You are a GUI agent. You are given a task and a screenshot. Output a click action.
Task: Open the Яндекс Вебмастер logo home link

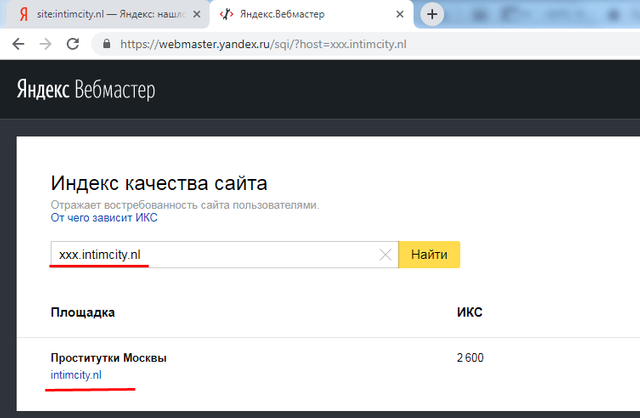pos(86,89)
